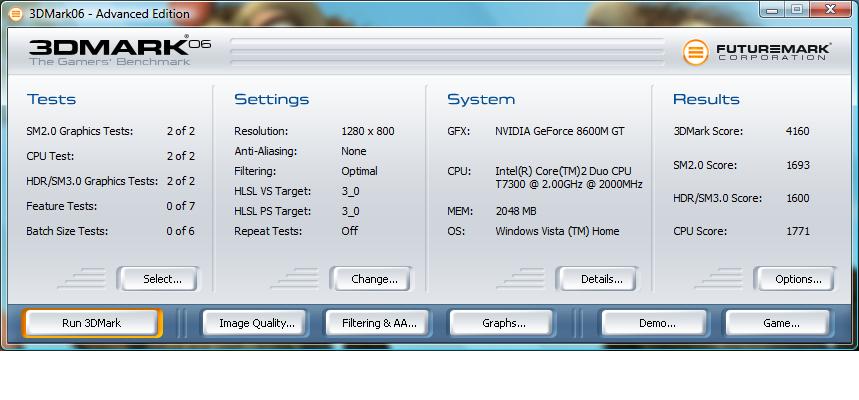Viewport: 859px width, 400px height.
Task: Click the 3DMark Score value 4160
Action: (797, 132)
